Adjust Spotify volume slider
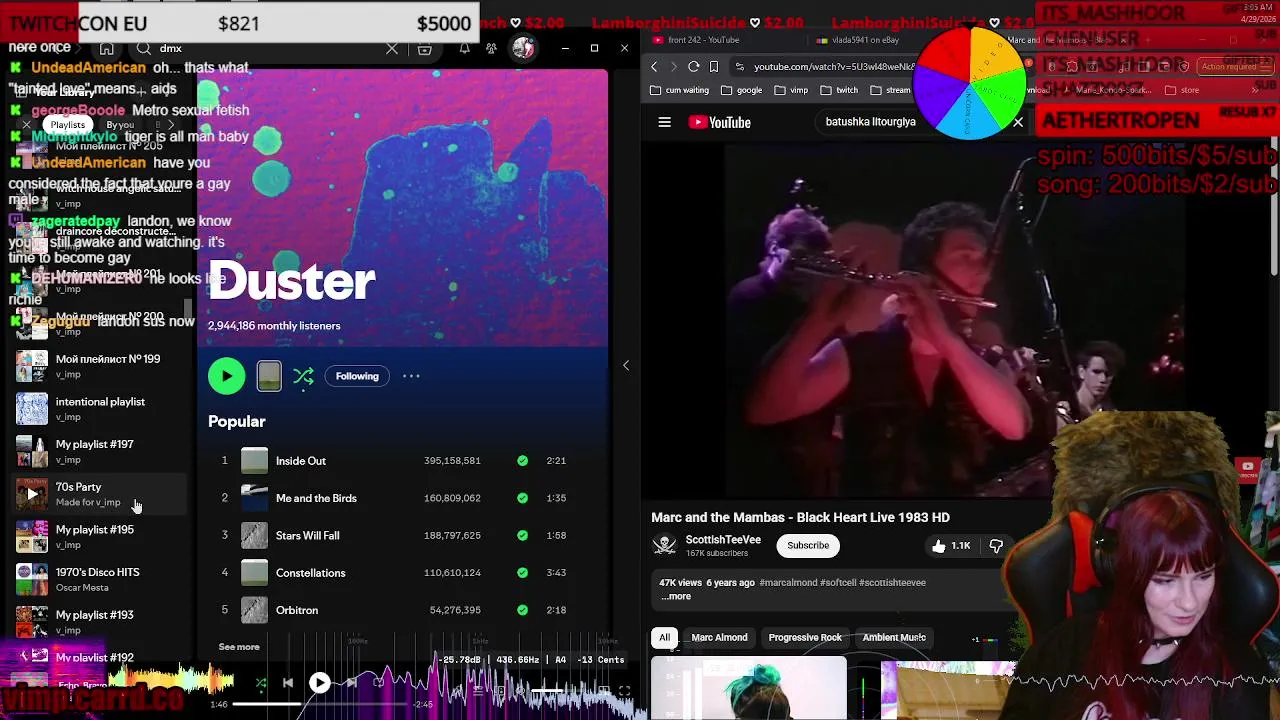The width and height of the screenshot is (1280, 720). pyautogui.click(x=562, y=690)
